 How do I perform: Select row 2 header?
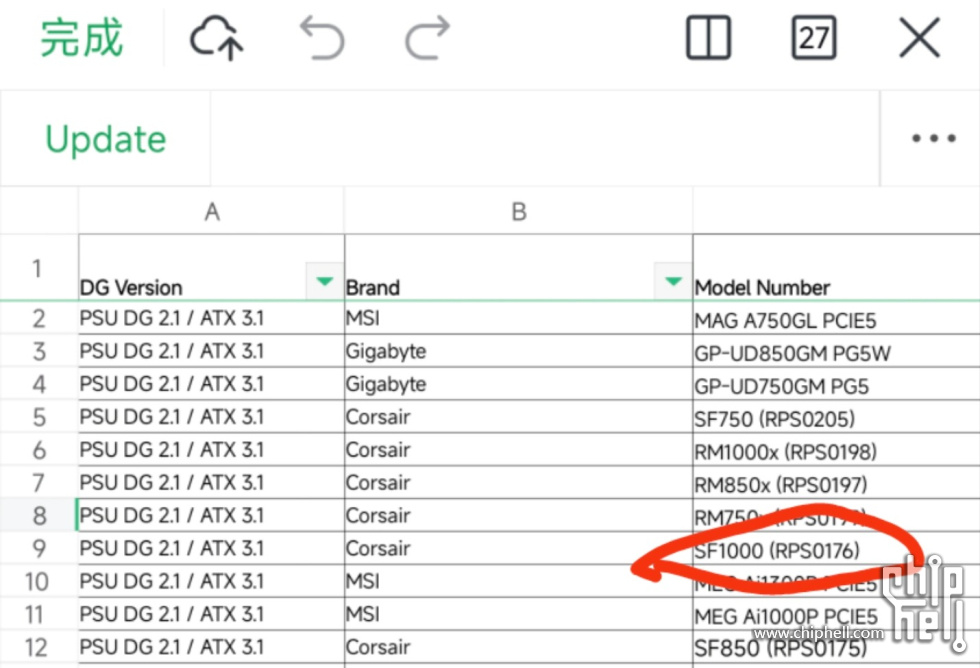(39, 318)
